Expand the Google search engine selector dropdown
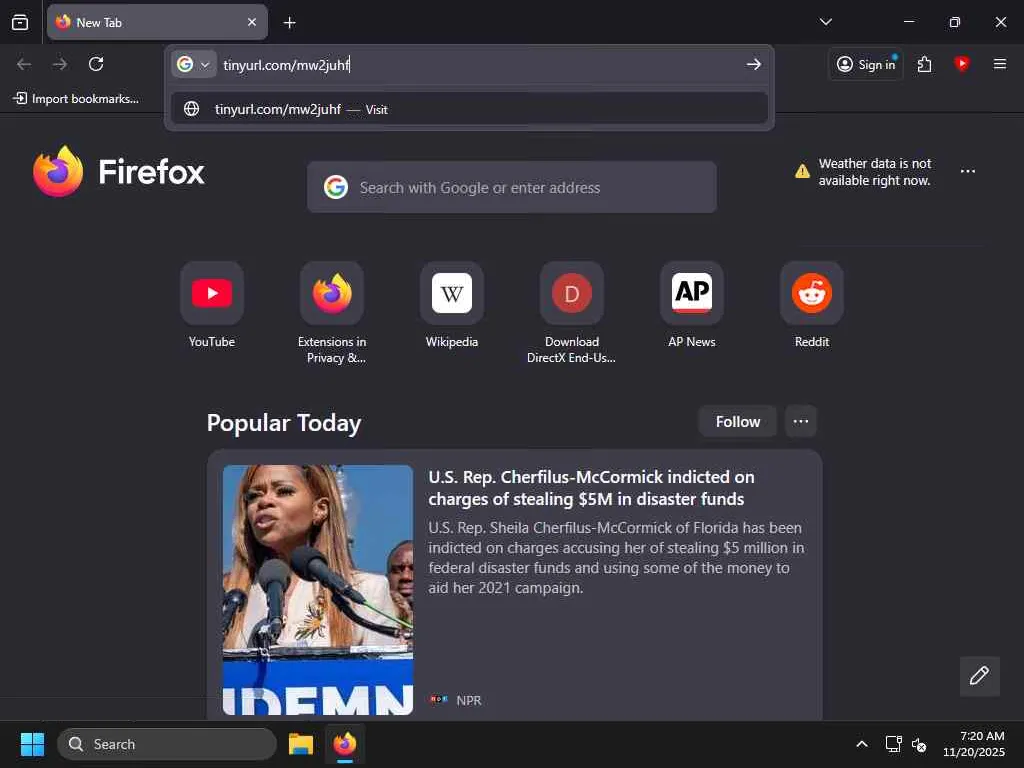The image size is (1024, 768). (x=194, y=64)
